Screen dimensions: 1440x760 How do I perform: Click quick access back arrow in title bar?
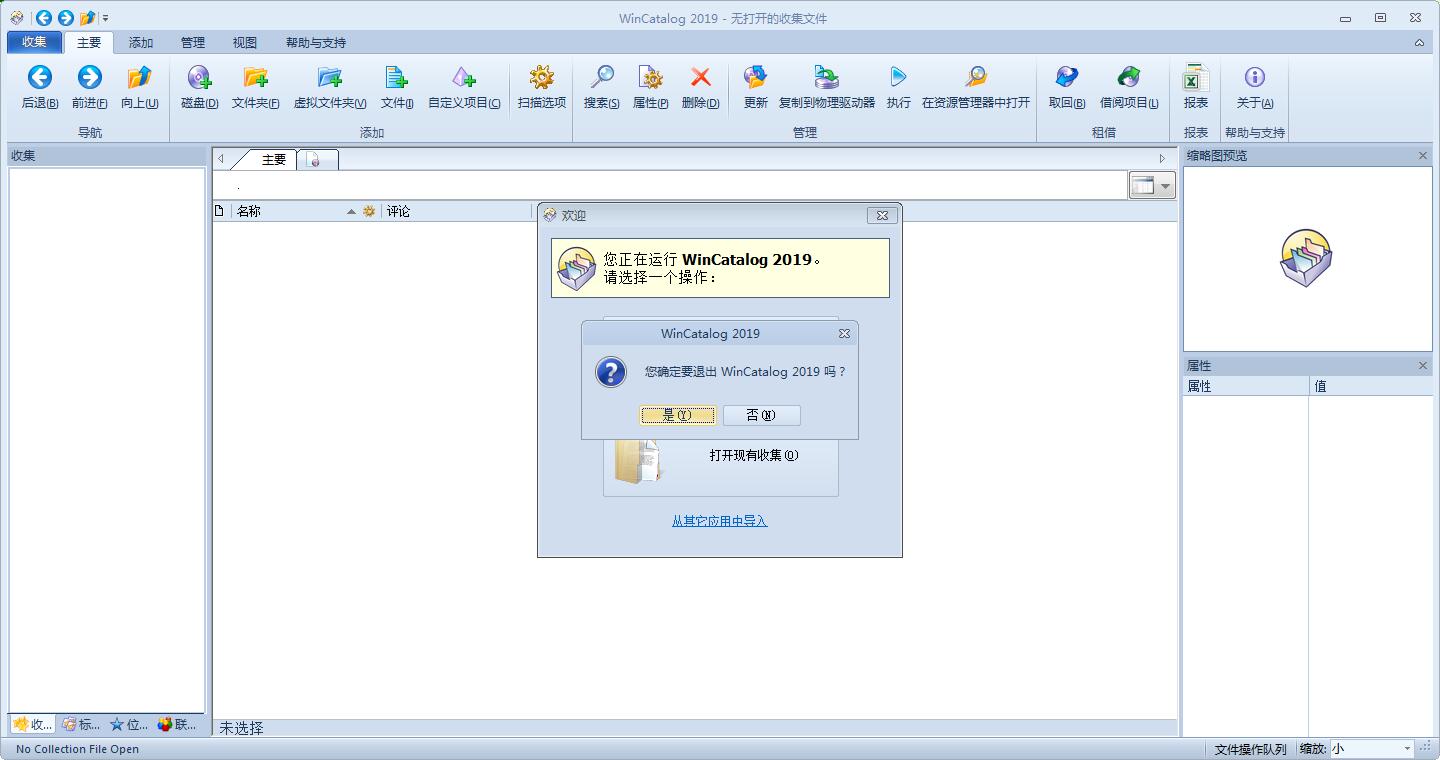(43, 18)
